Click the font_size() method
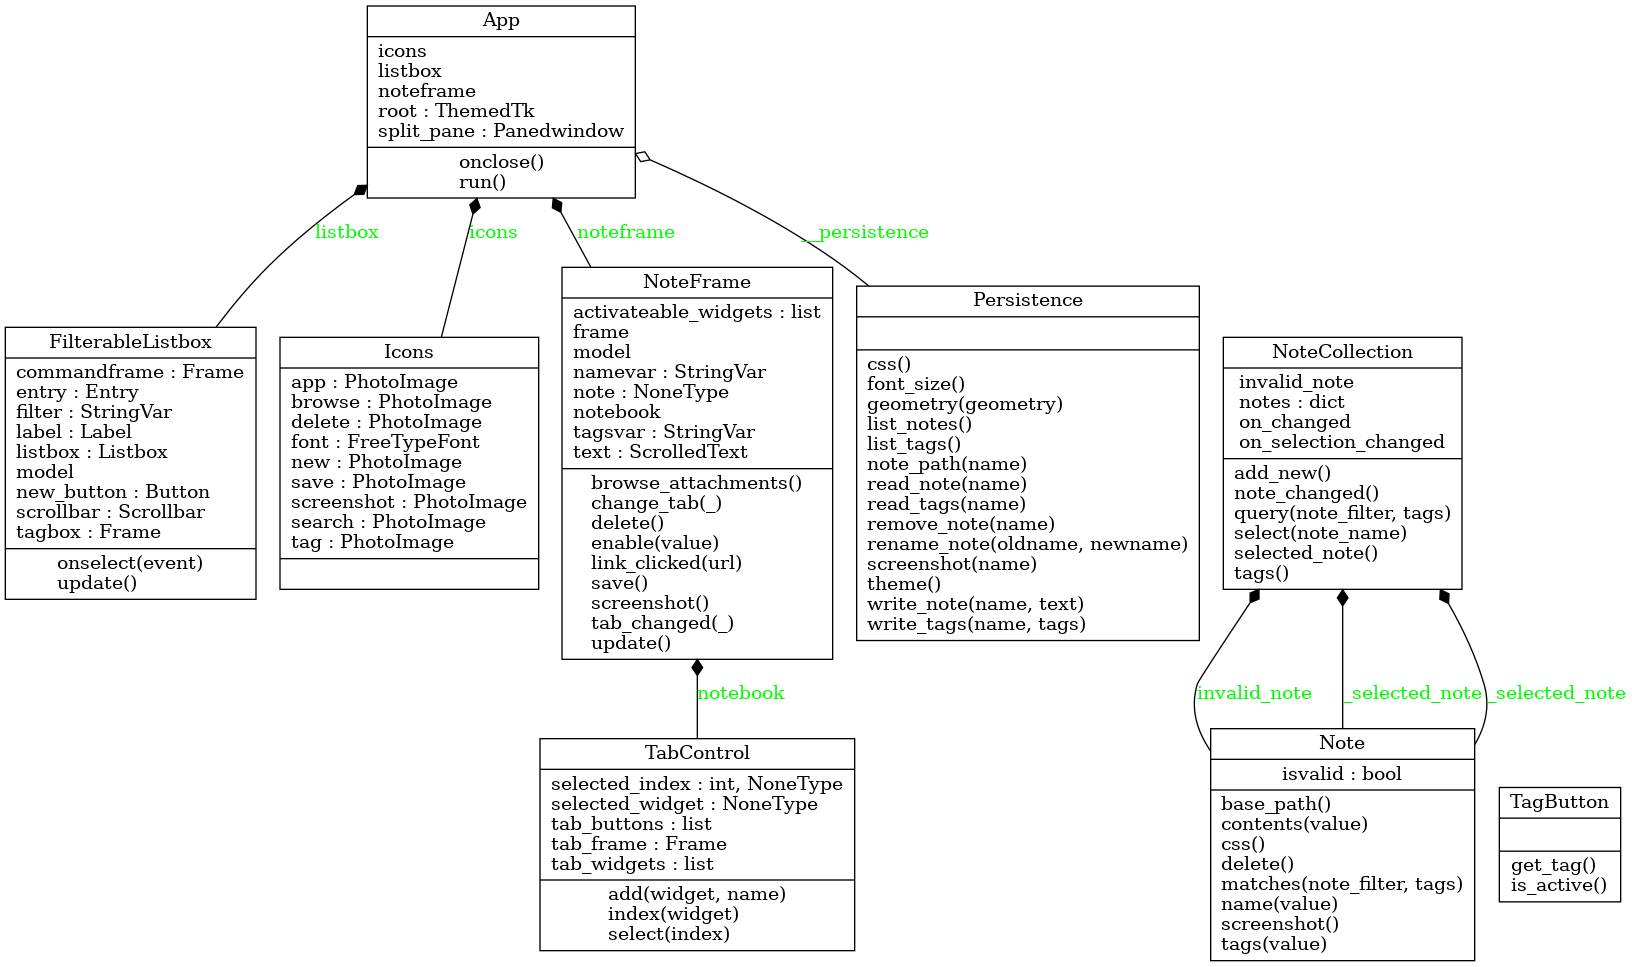 (916, 384)
